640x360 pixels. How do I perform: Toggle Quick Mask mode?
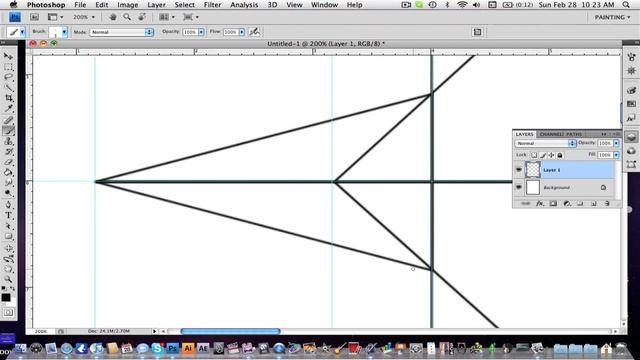click(9, 313)
